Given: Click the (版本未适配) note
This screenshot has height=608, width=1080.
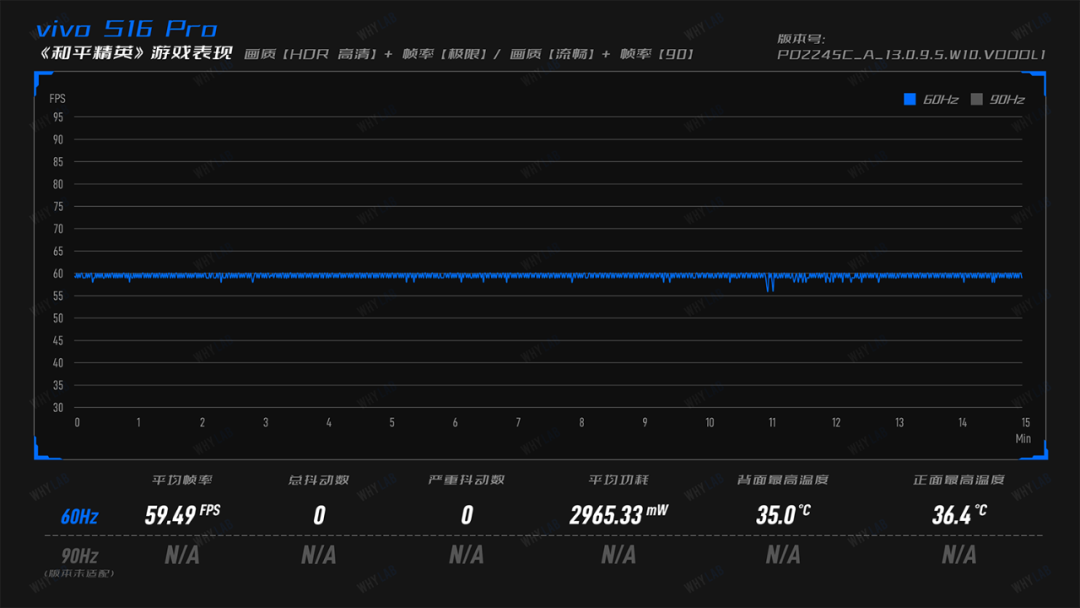Looking at the screenshot, I should coord(79,574).
